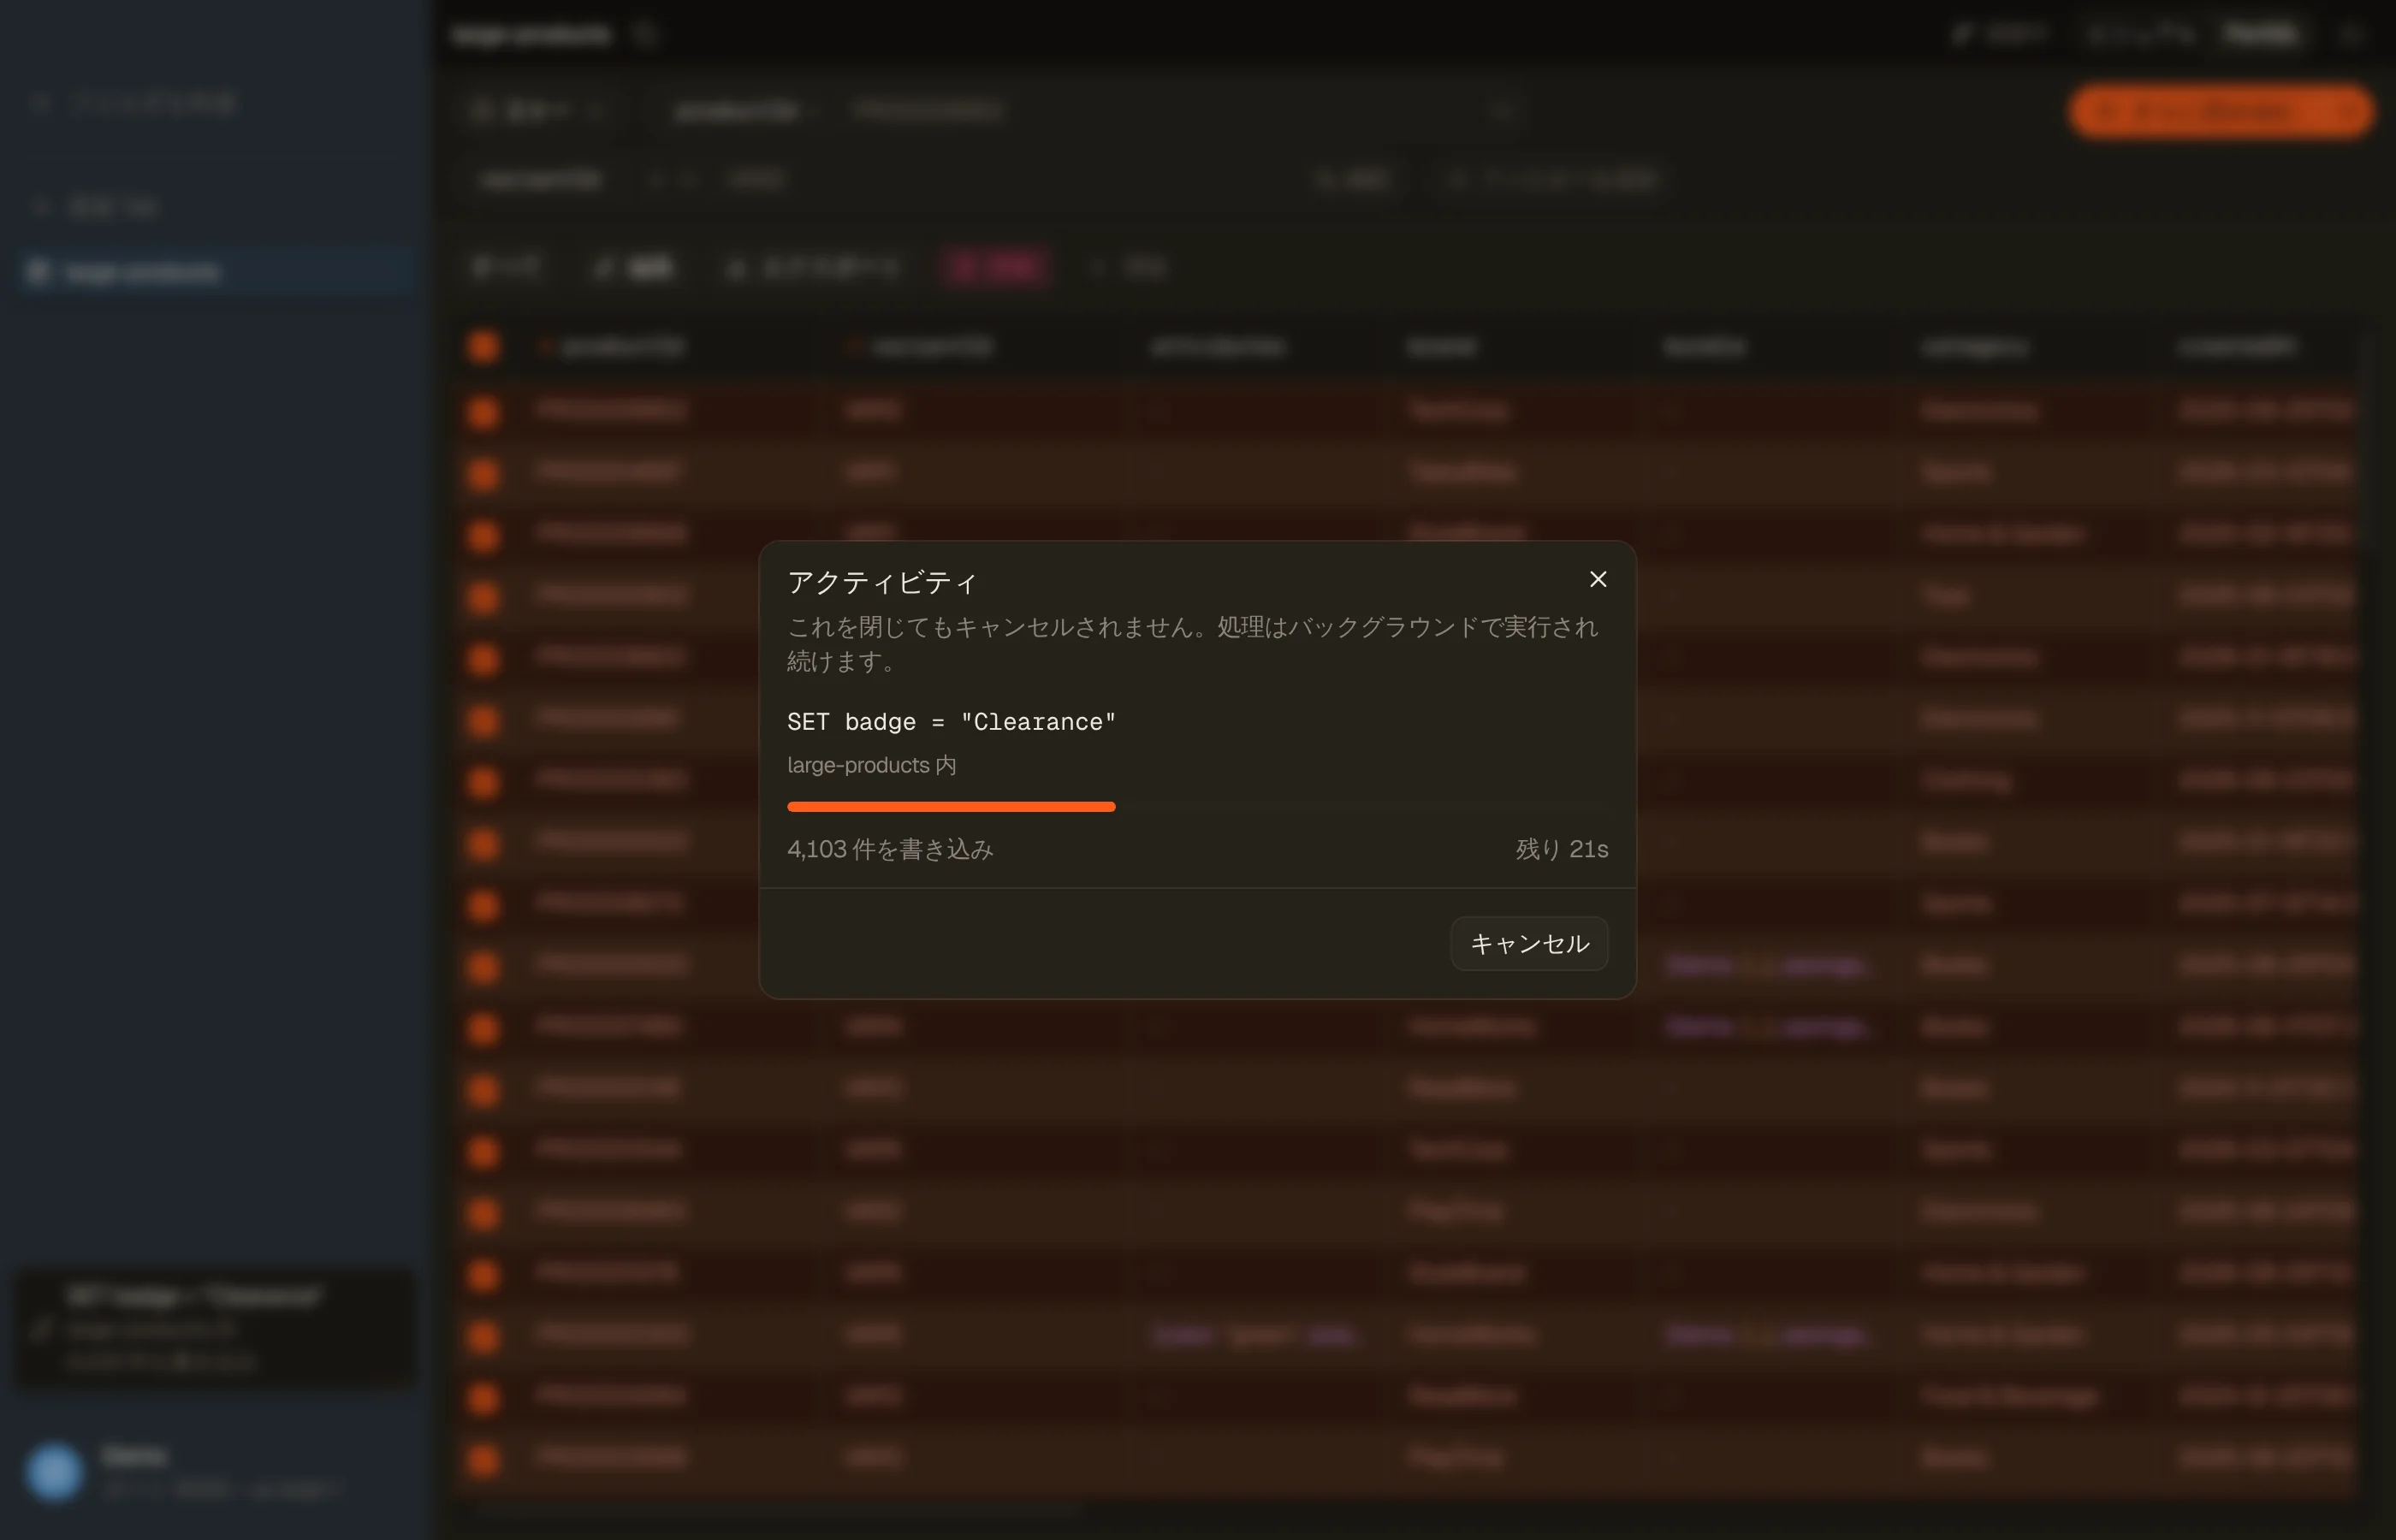Click the アクティビティ dialog title

(881, 582)
